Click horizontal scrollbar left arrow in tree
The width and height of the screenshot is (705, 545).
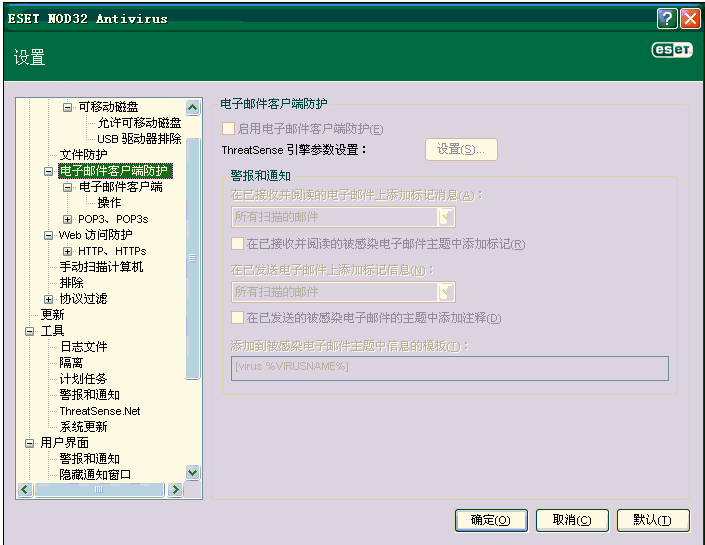24,490
